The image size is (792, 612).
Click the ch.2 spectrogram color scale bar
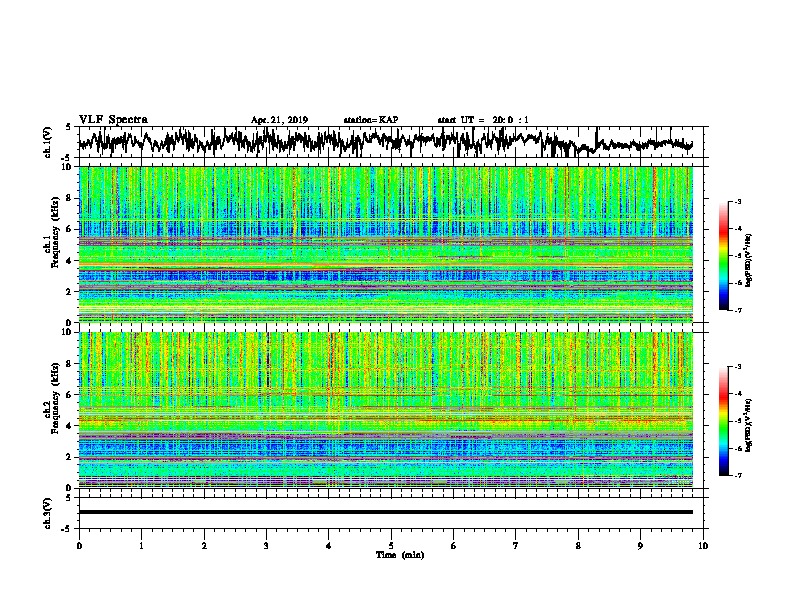(x=723, y=421)
